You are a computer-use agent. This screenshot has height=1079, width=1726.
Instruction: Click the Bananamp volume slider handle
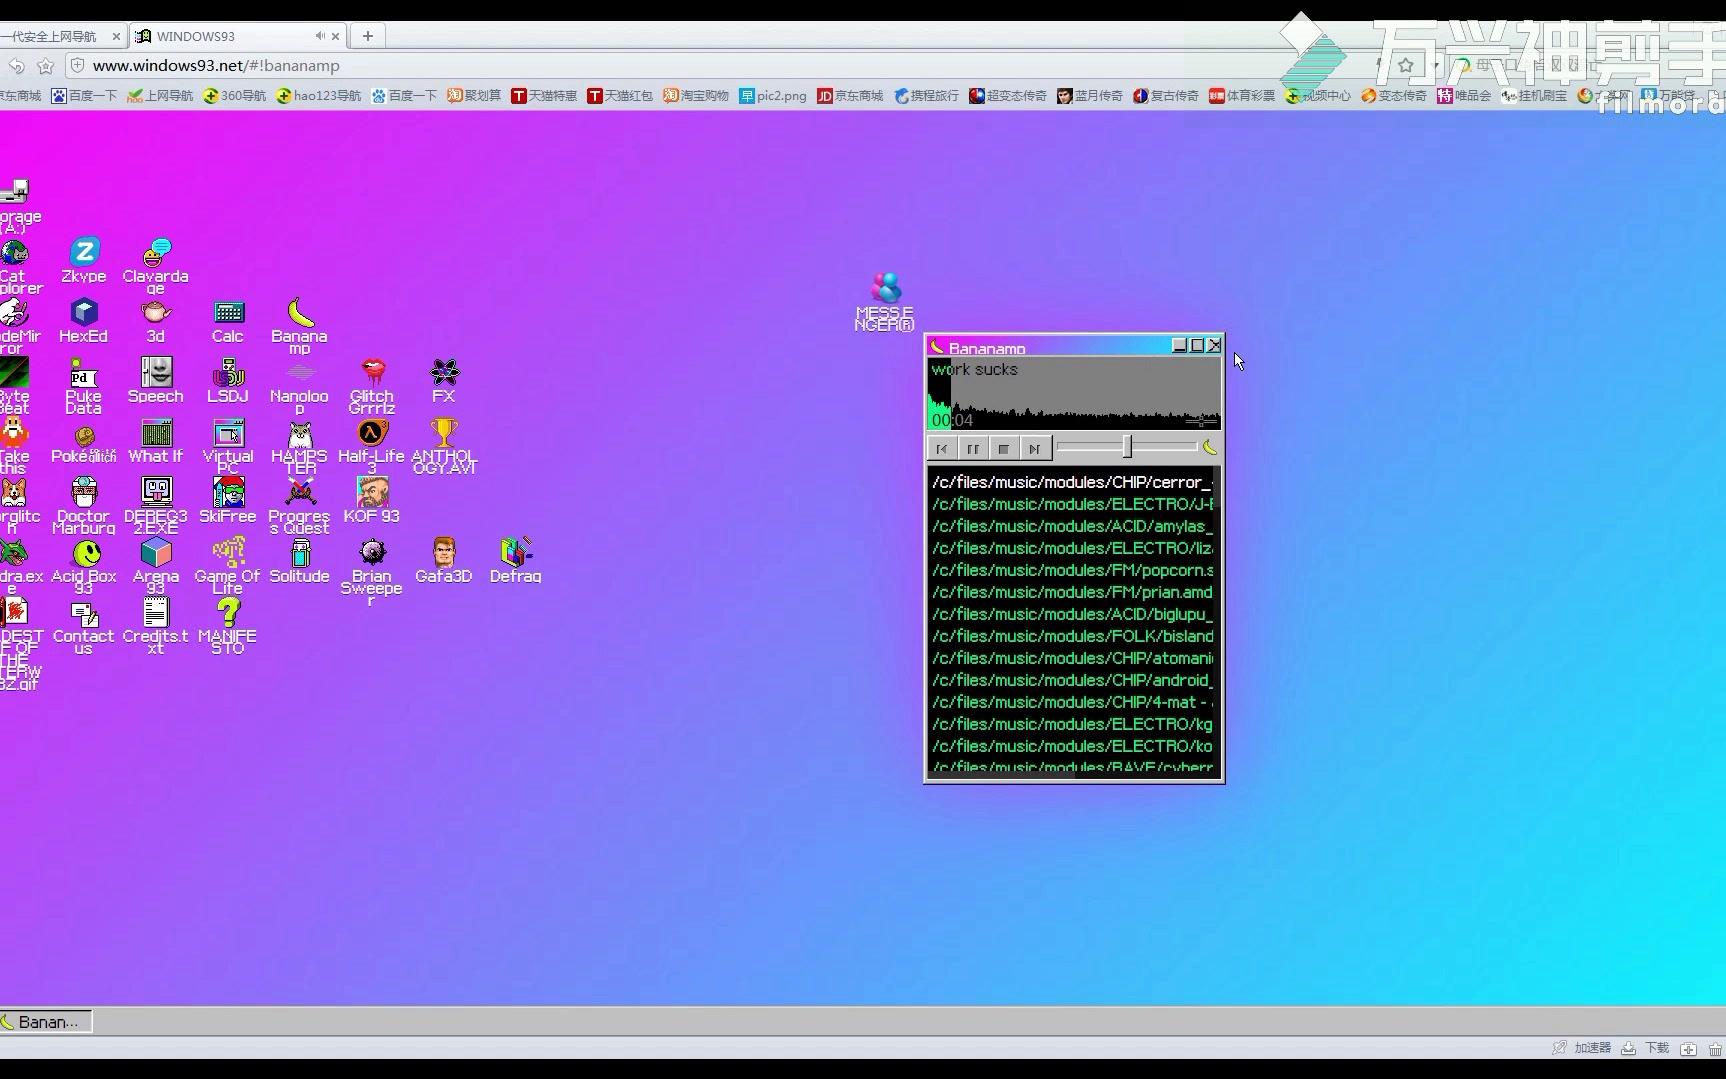(x=1128, y=447)
